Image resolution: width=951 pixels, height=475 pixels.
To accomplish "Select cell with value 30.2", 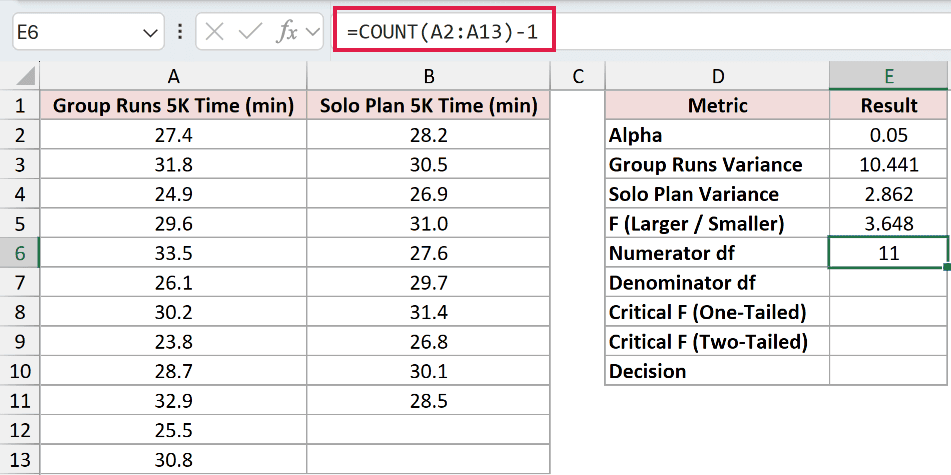I will [x=173, y=312].
